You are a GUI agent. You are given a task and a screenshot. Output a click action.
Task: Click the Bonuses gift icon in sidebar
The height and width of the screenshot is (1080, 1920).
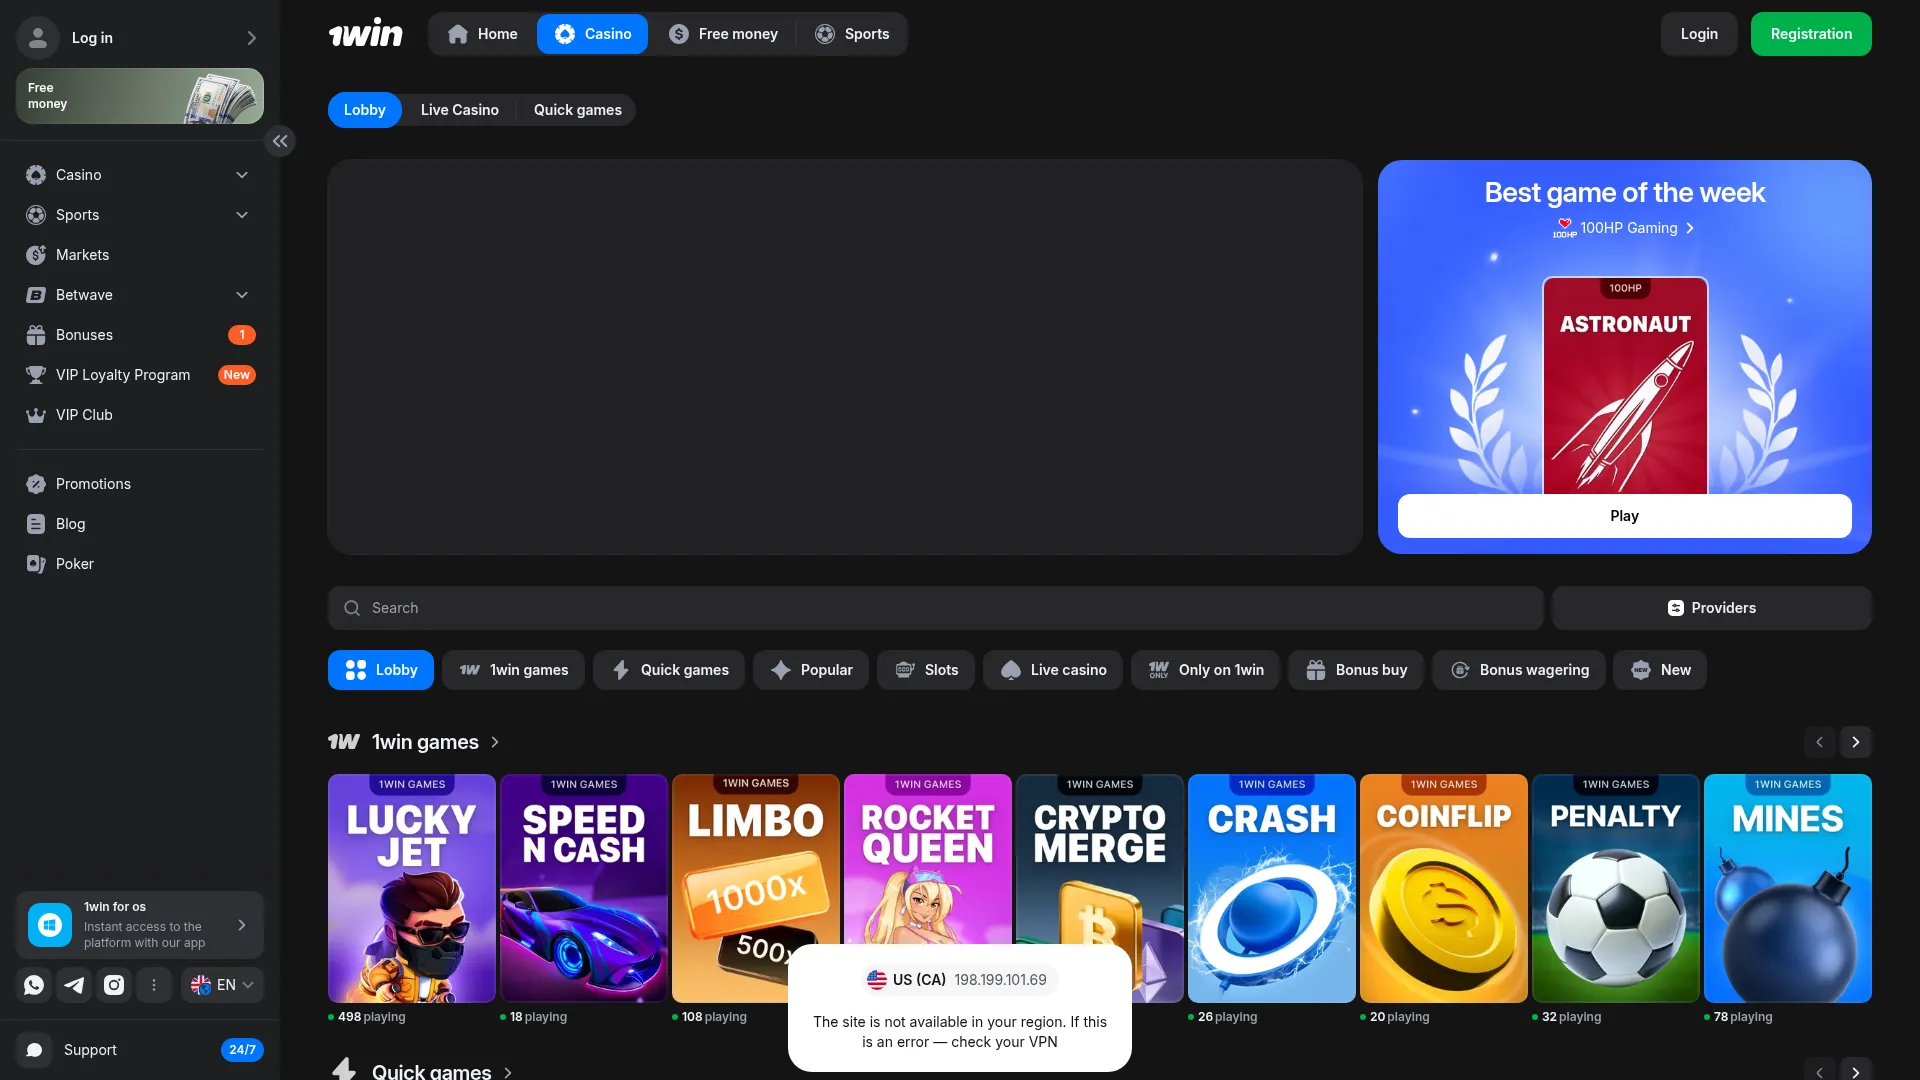point(36,335)
